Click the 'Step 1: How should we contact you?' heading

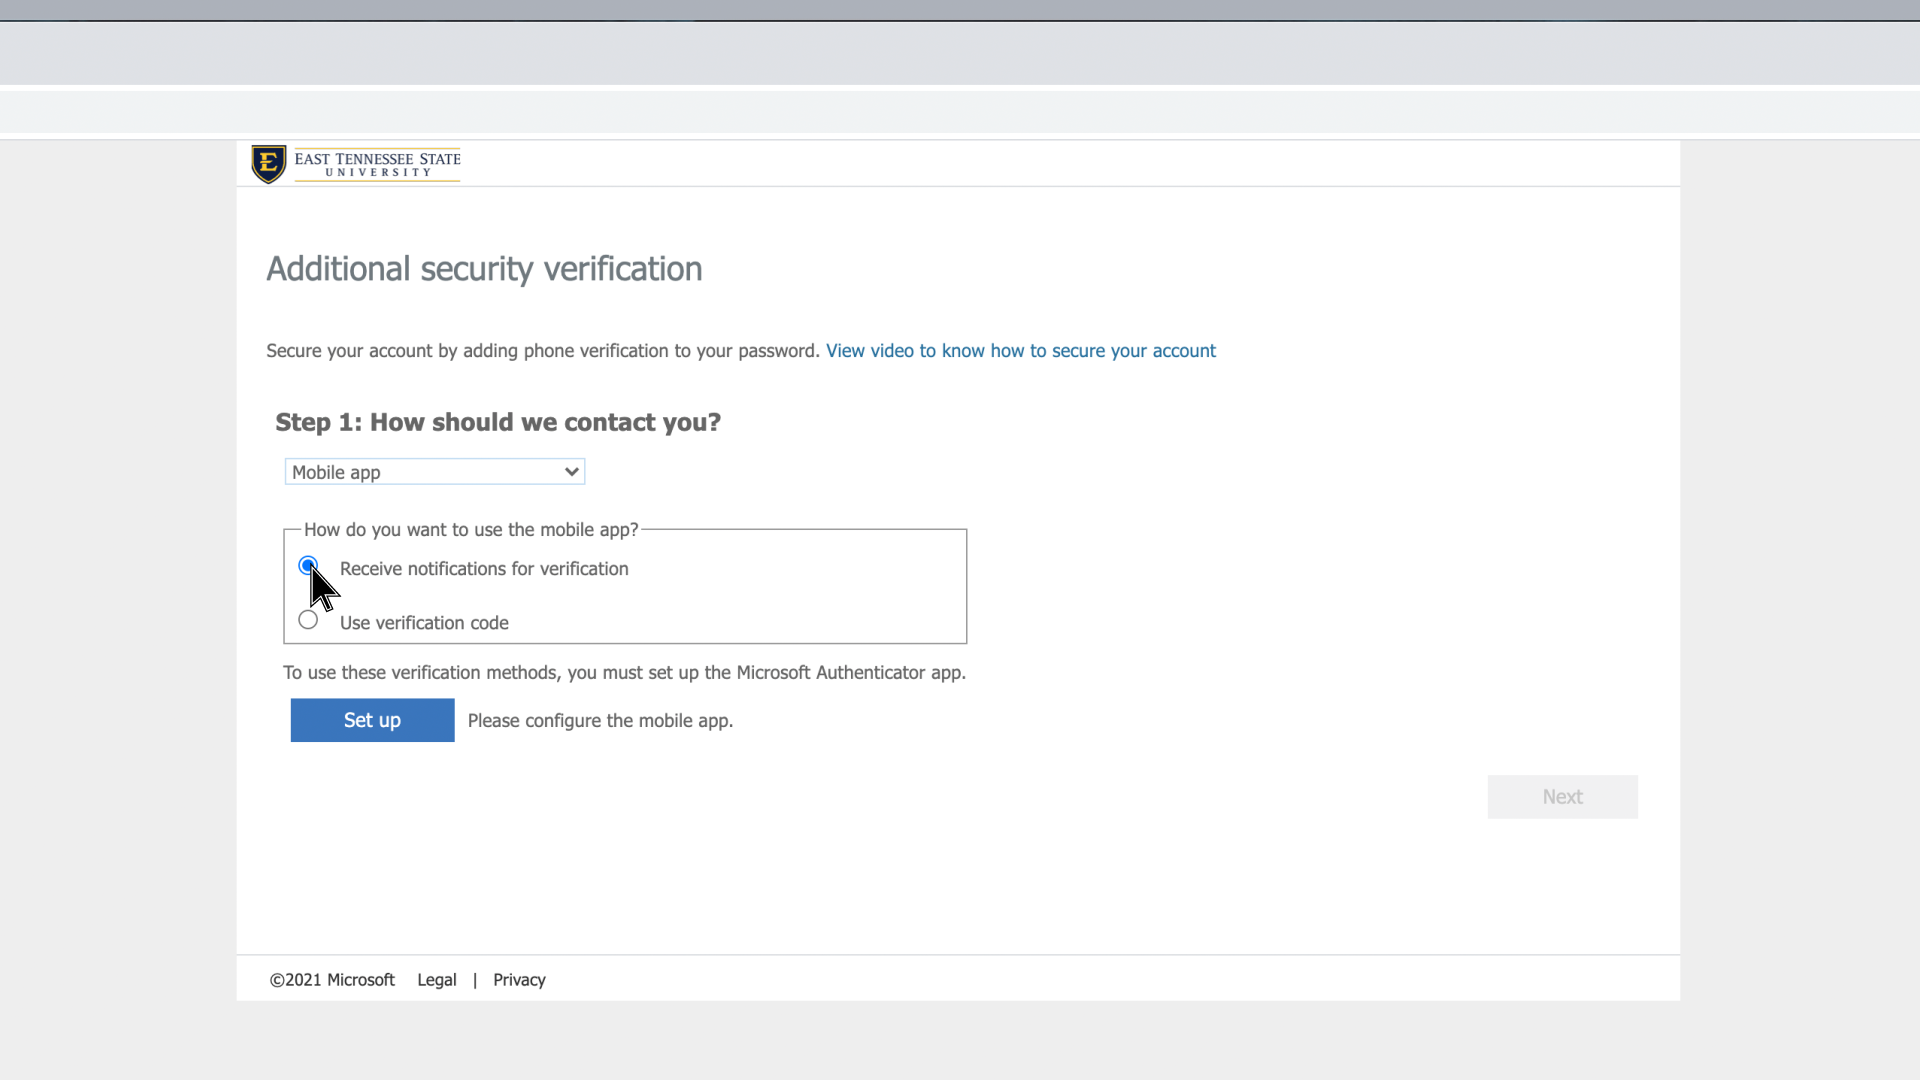(x=498, y=422)
